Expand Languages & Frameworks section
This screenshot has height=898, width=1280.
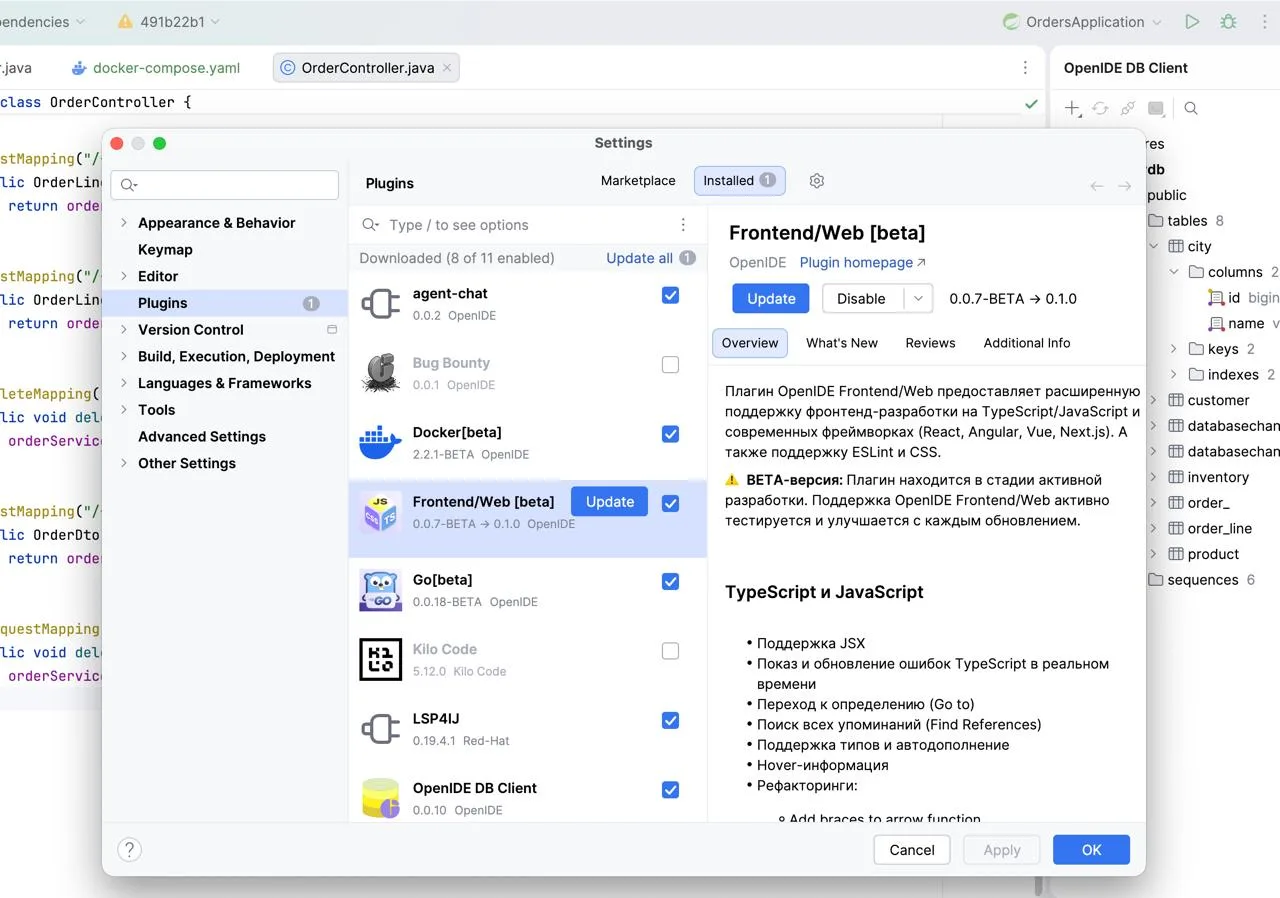(124, 383)
